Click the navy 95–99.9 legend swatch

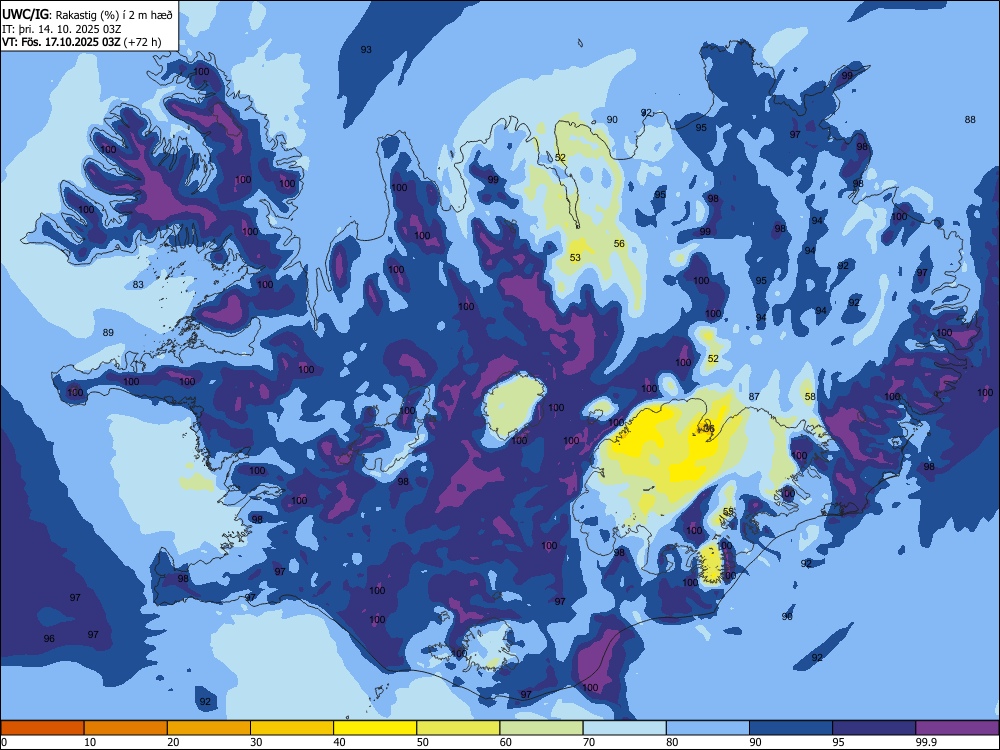pyautogui.click(x=874, y=728)
